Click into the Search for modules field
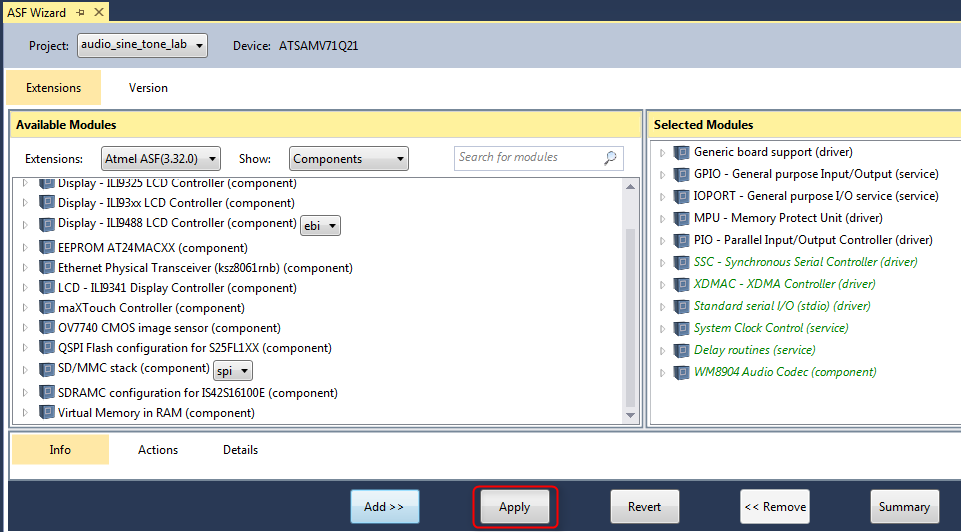The height and width of the screenshot is (532, 961). [527, 158]
